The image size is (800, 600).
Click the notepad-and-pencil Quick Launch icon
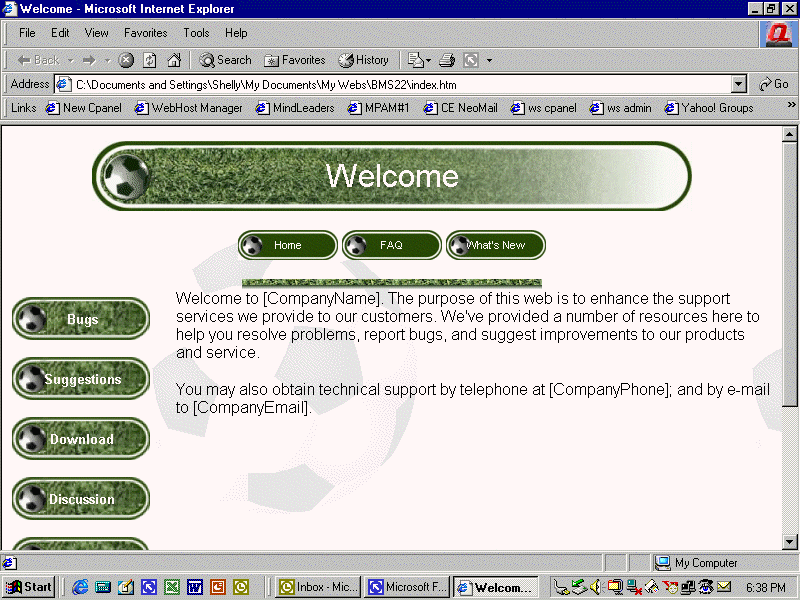(x=126, y=587)
